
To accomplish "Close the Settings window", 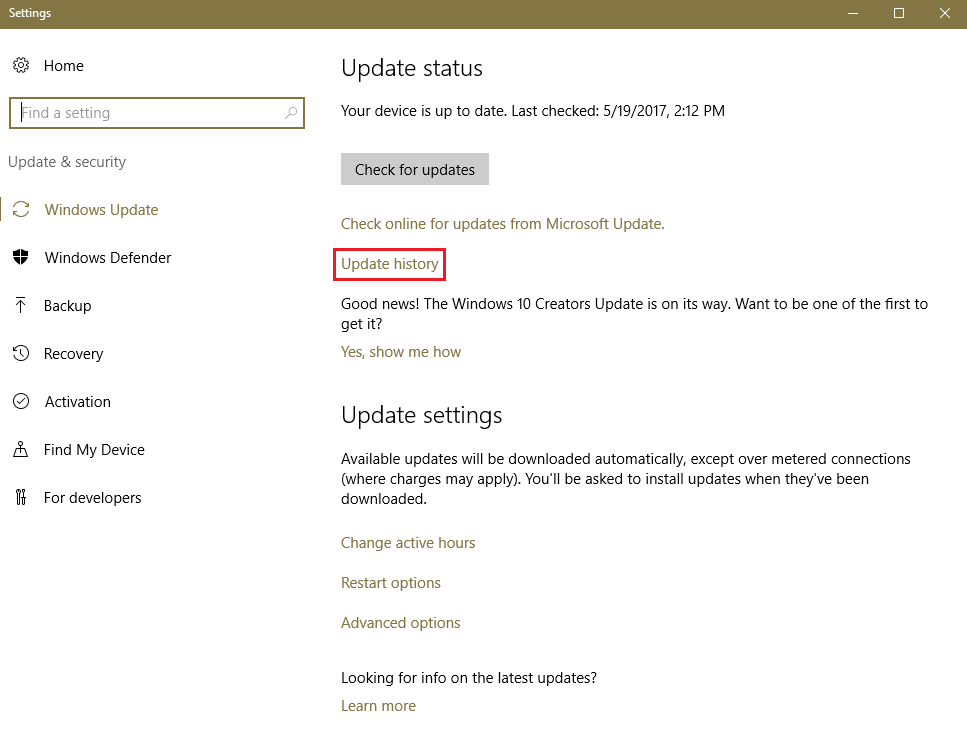I will coord(944,14).
